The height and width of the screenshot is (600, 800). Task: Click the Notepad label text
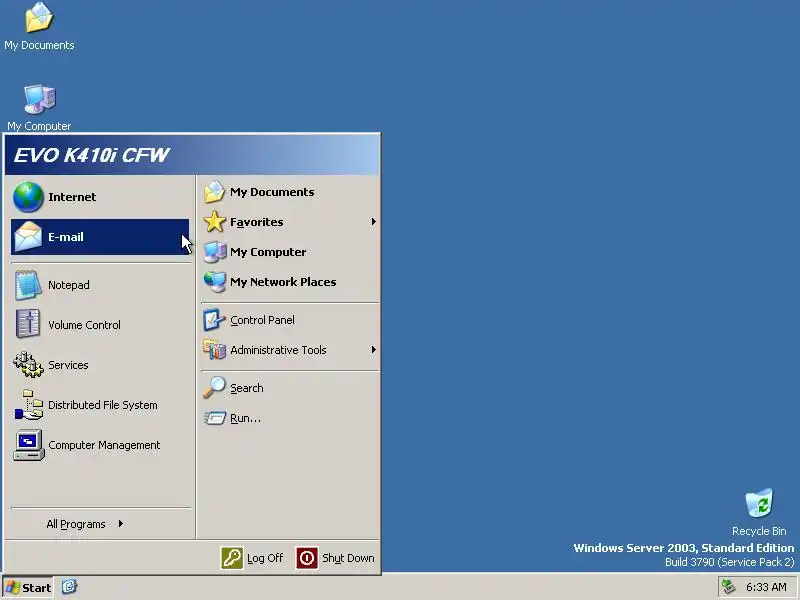coord(68,285)
